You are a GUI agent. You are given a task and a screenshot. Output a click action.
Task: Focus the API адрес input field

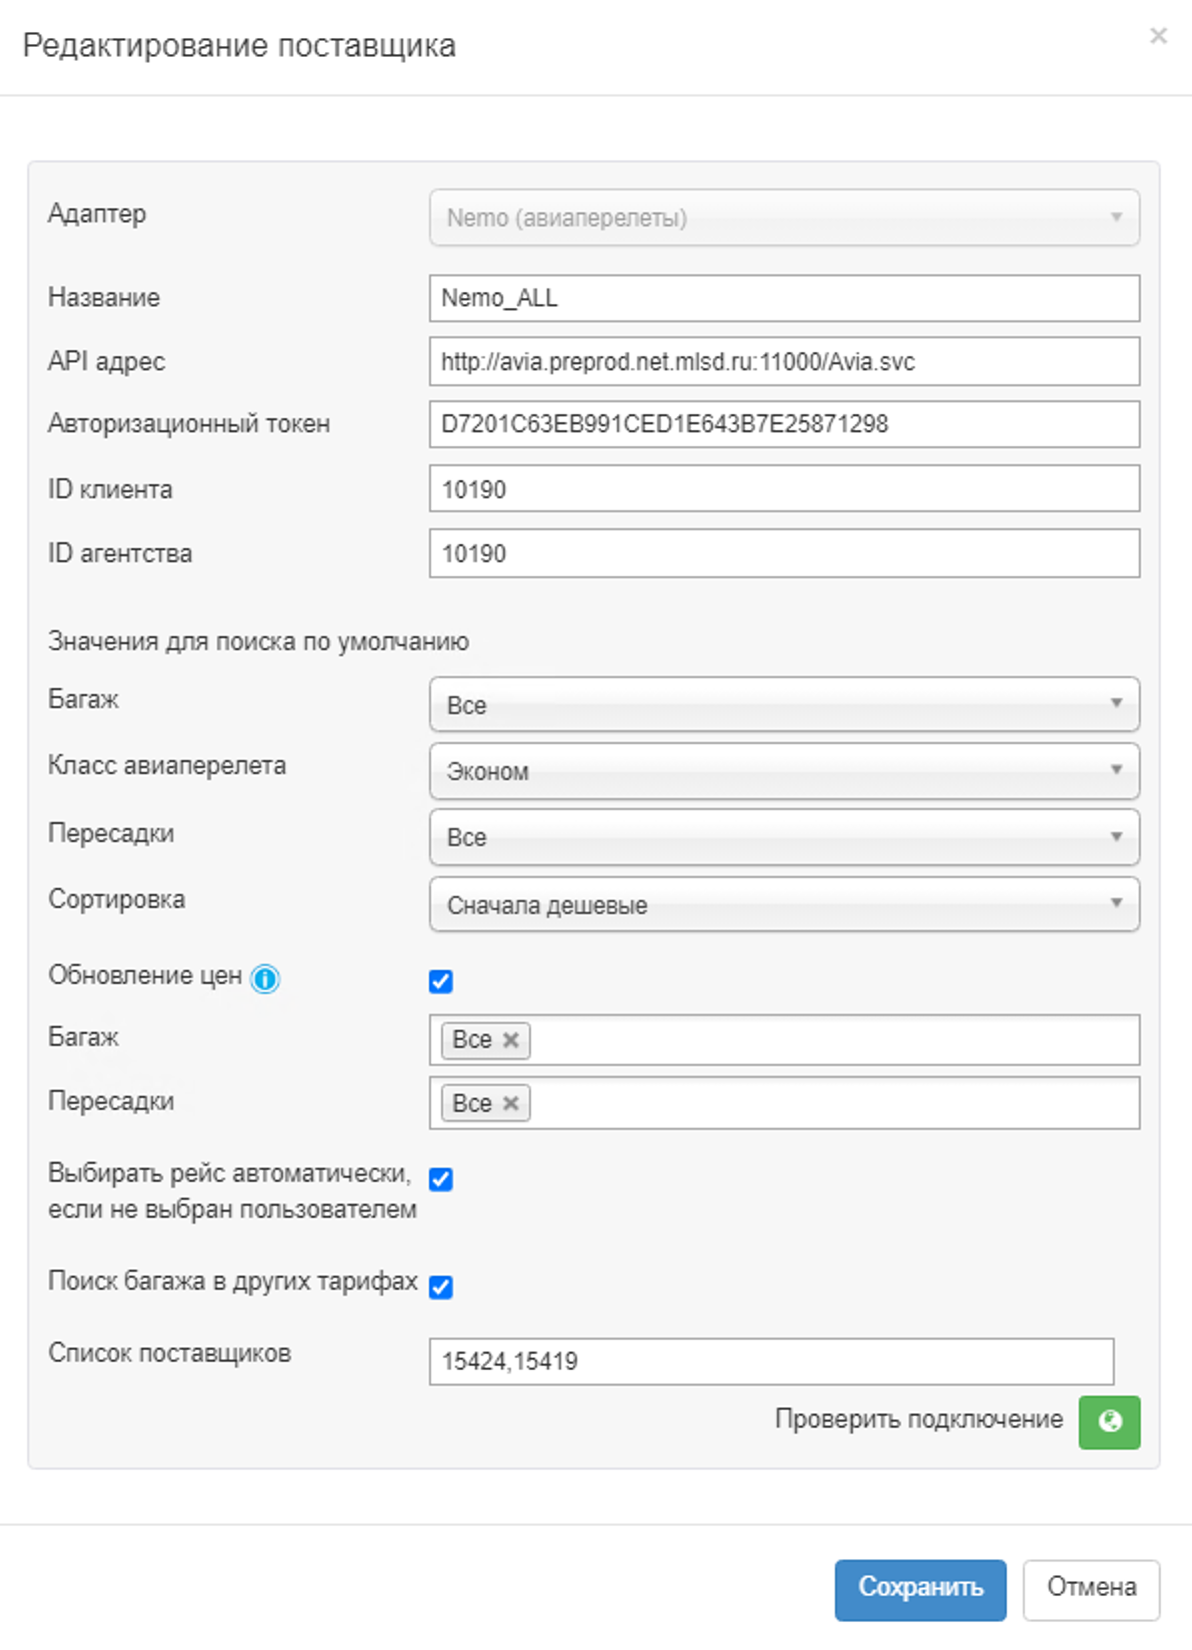(x=784, y=361)
